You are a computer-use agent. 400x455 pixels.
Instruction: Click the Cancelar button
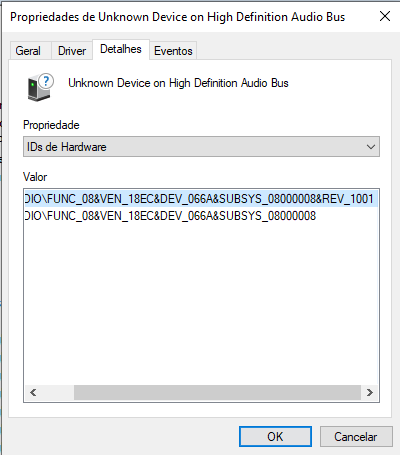click(356, 437)
